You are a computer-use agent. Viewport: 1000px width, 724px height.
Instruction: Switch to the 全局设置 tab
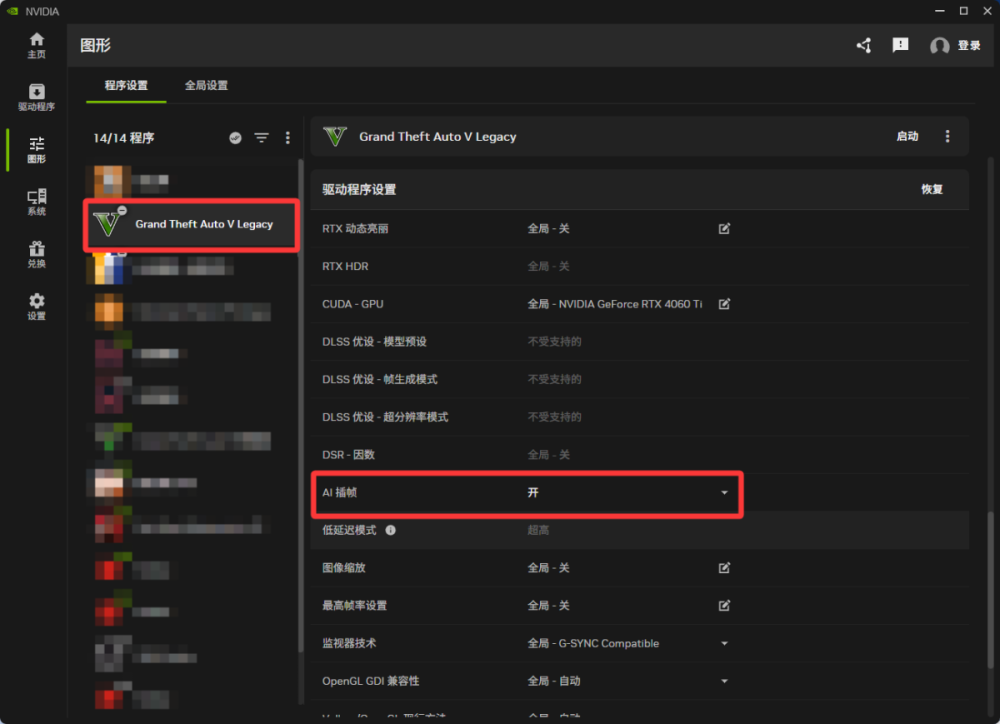(206, 86)
